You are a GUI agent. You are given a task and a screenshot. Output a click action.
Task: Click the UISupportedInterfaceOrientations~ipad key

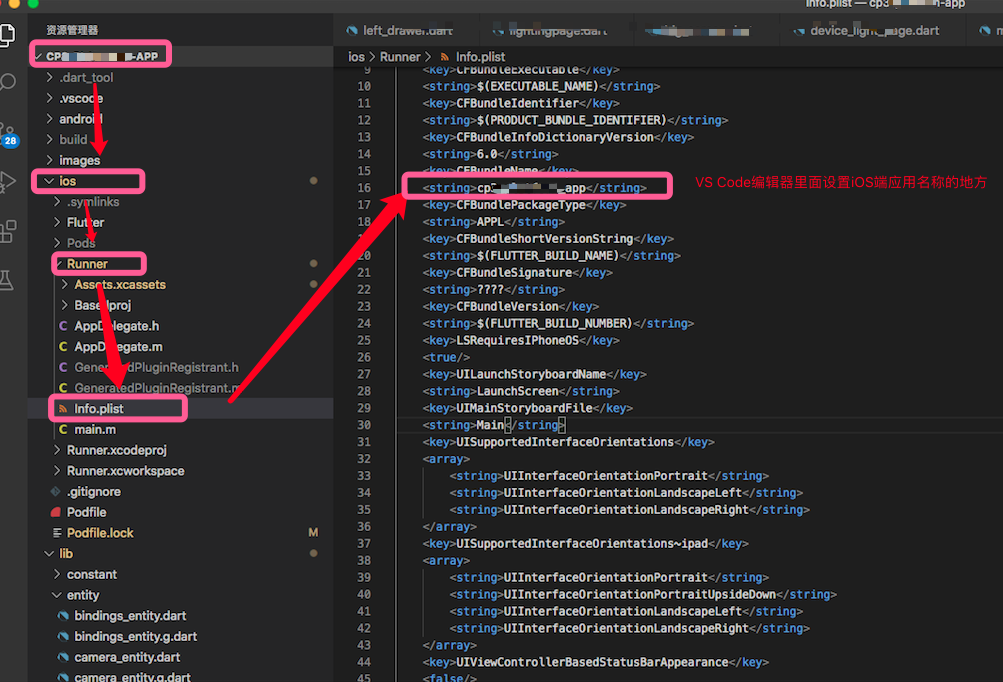pos(585,543)
